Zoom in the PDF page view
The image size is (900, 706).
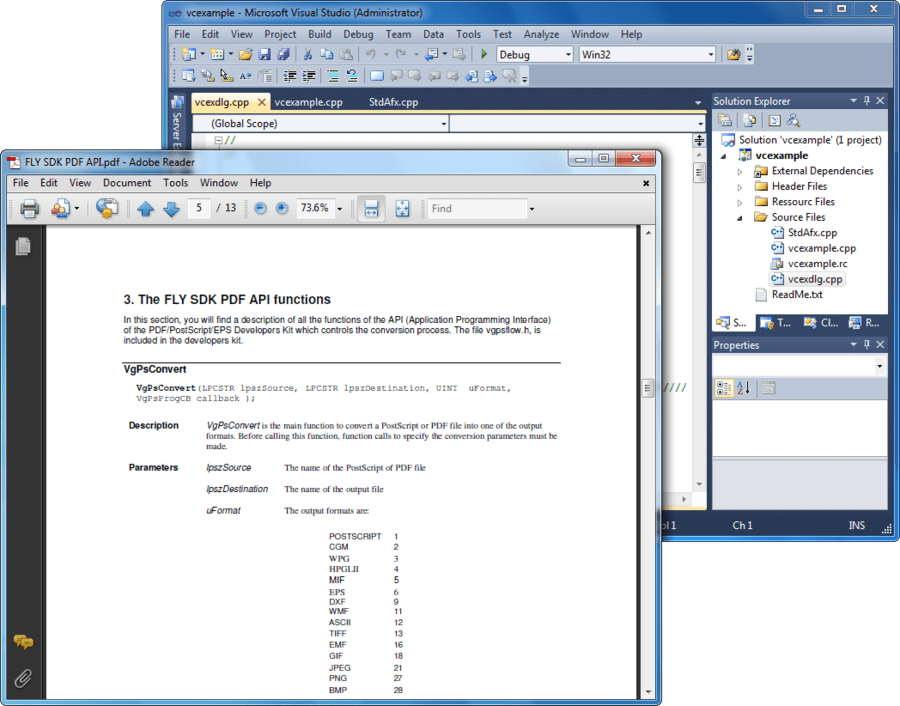[x=281, y=208]
